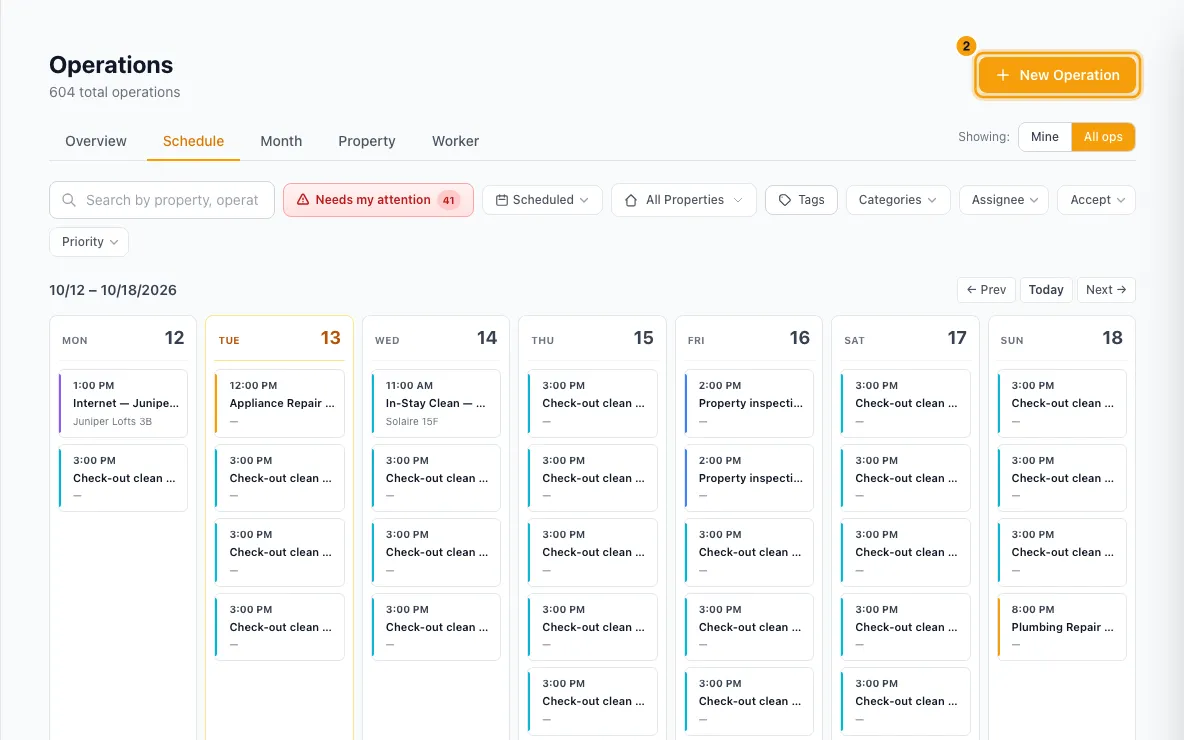Open the Accept dropdown
This screenshot has height=740, width=1184.
(x=1096, y=200)
